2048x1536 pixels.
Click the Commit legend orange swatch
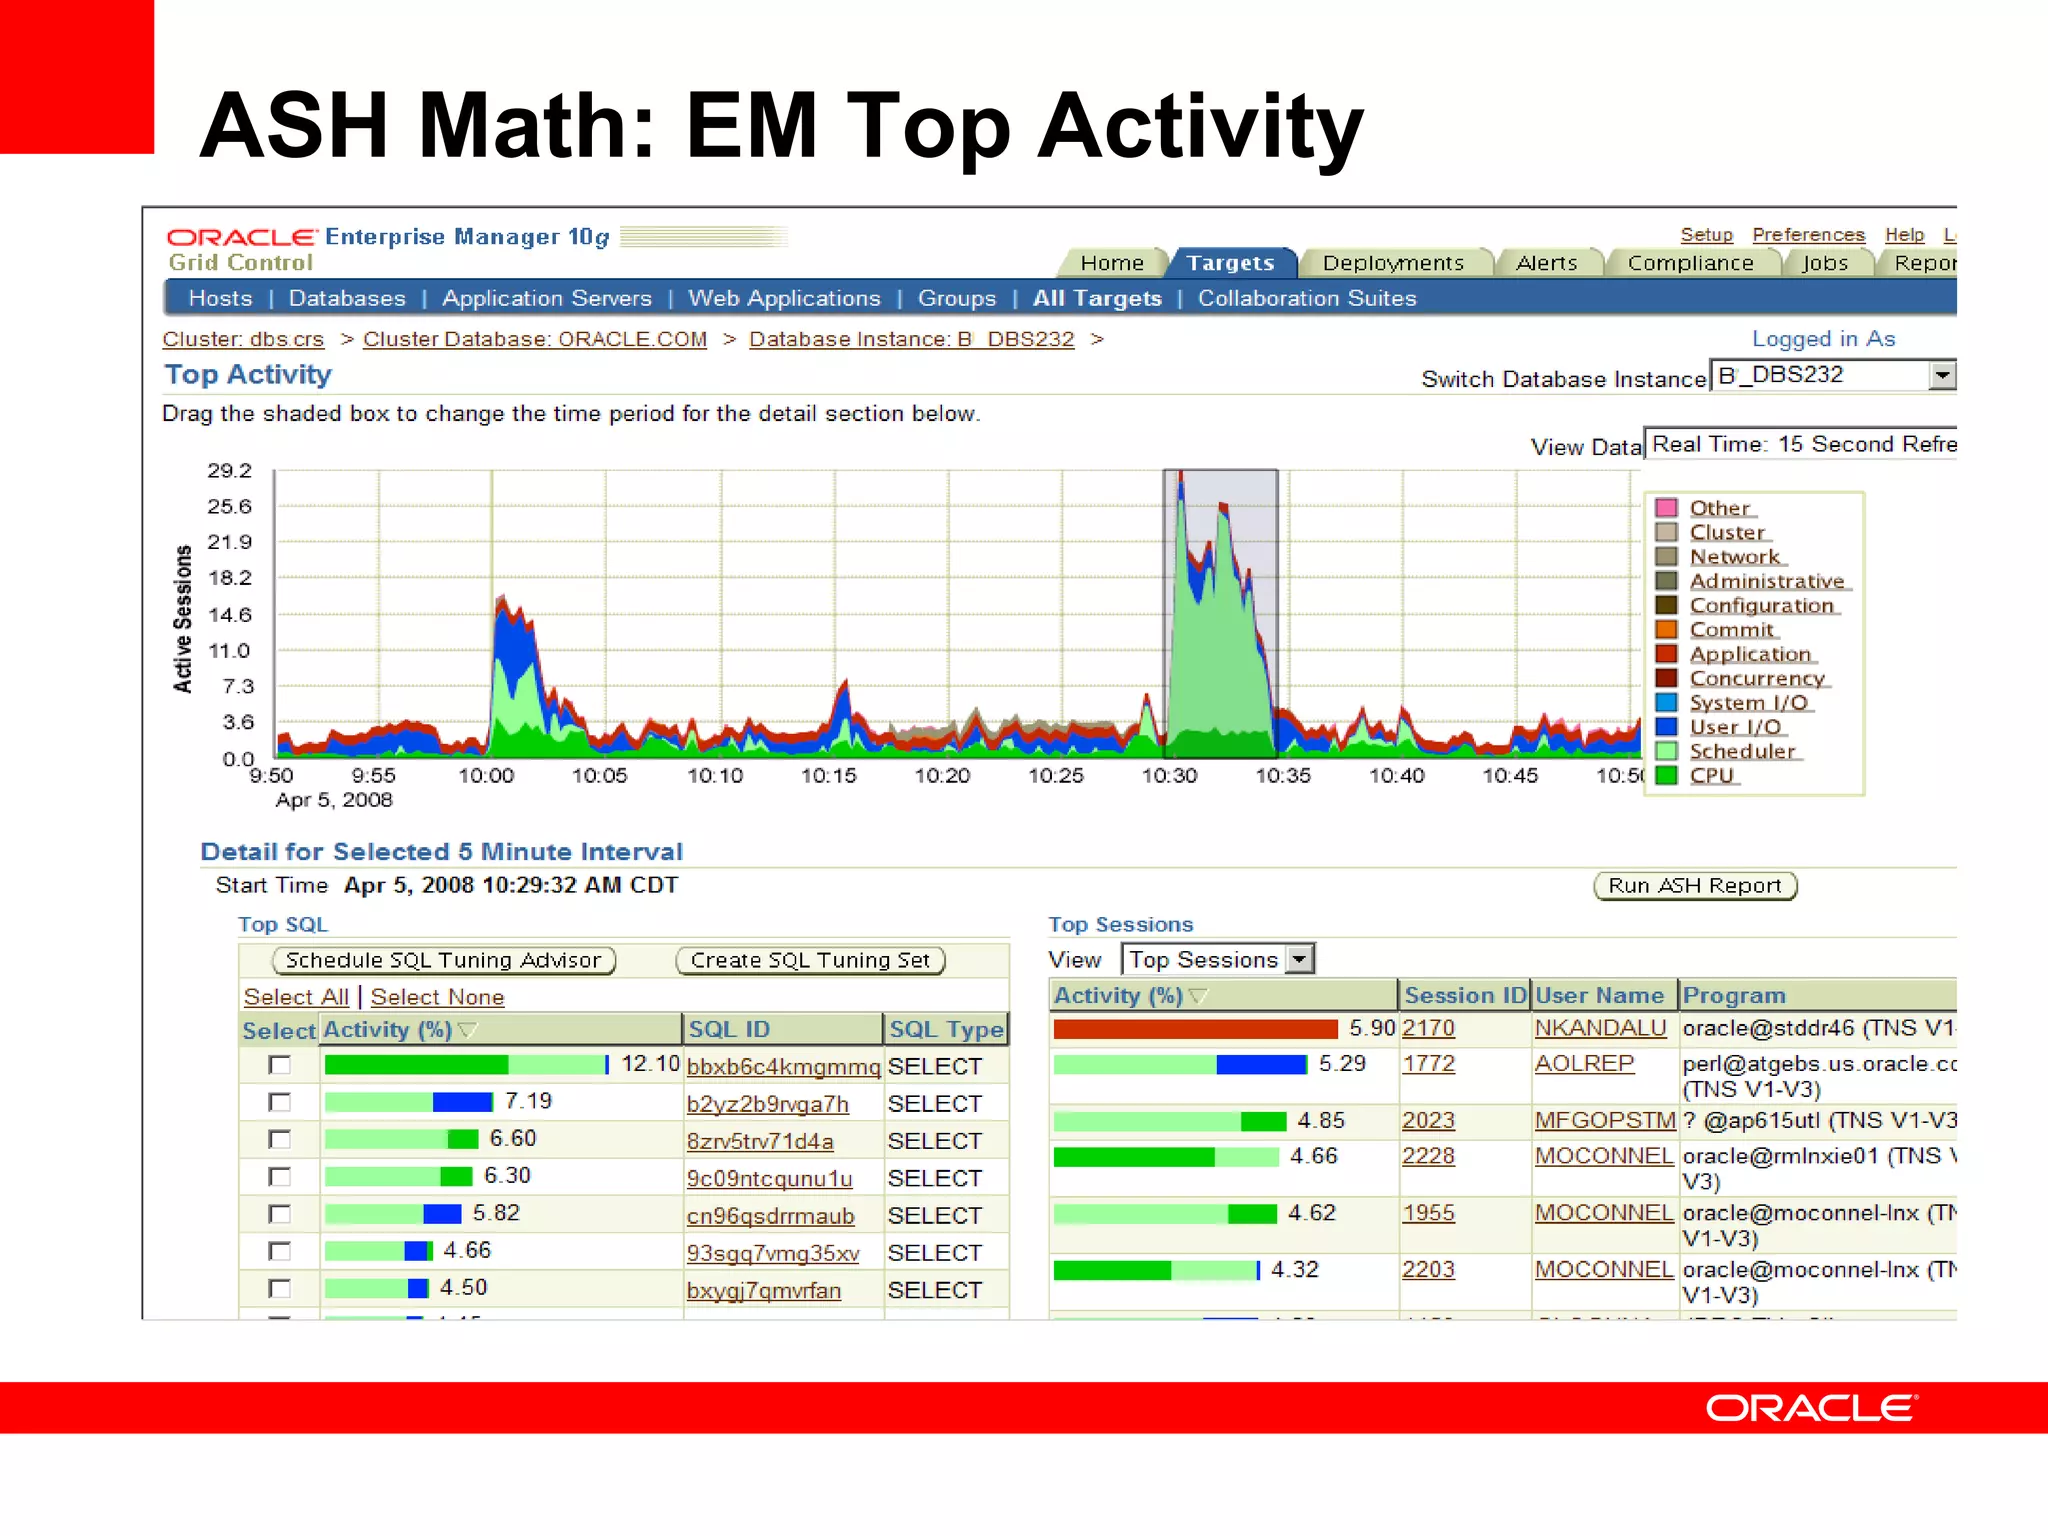coord(1666,630)
